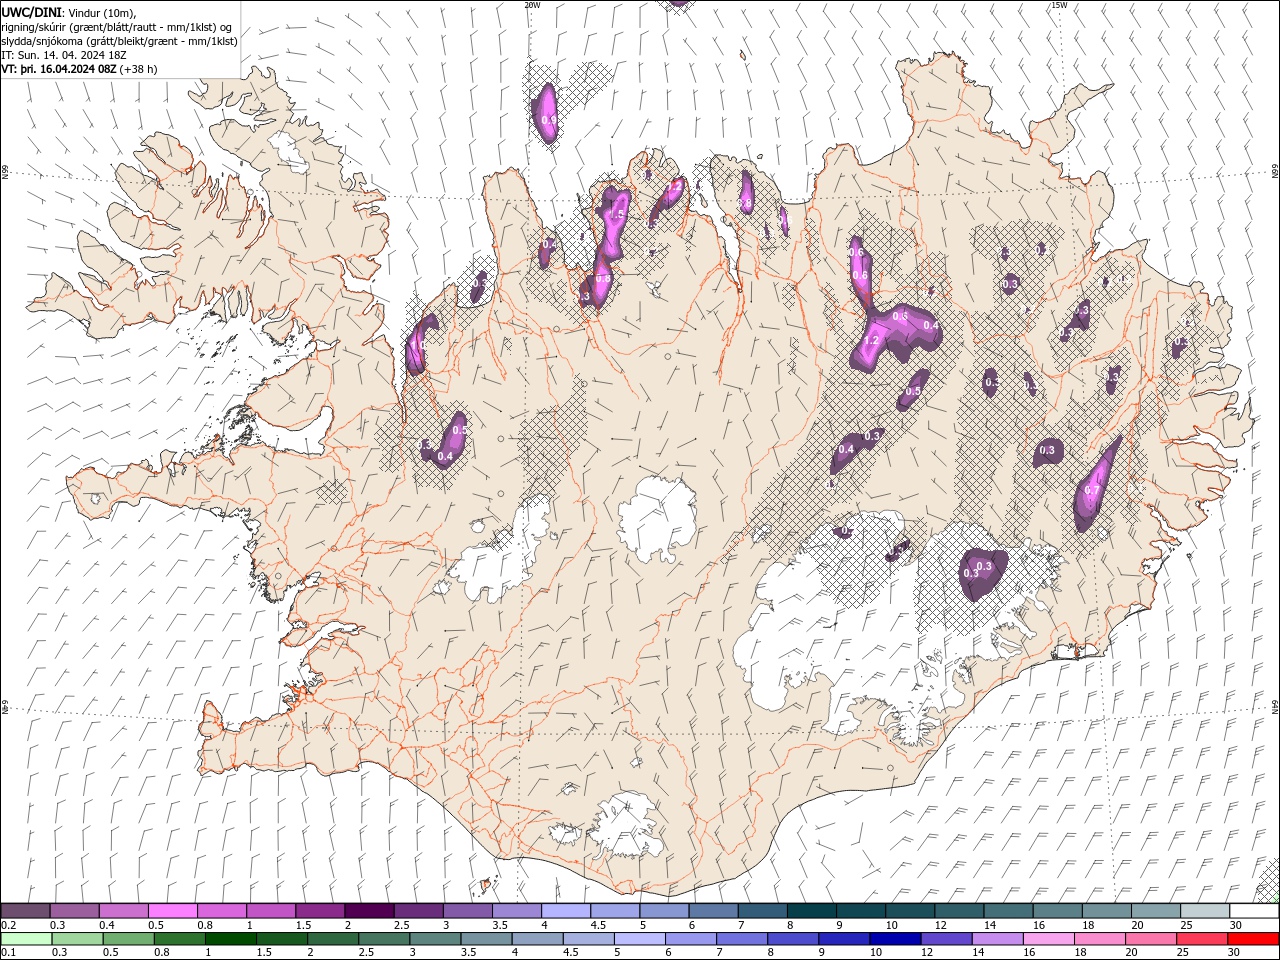Click the pale green 0.1 rain legend swatch
This screenshot has height=960, width=1280.
point(25,939)
